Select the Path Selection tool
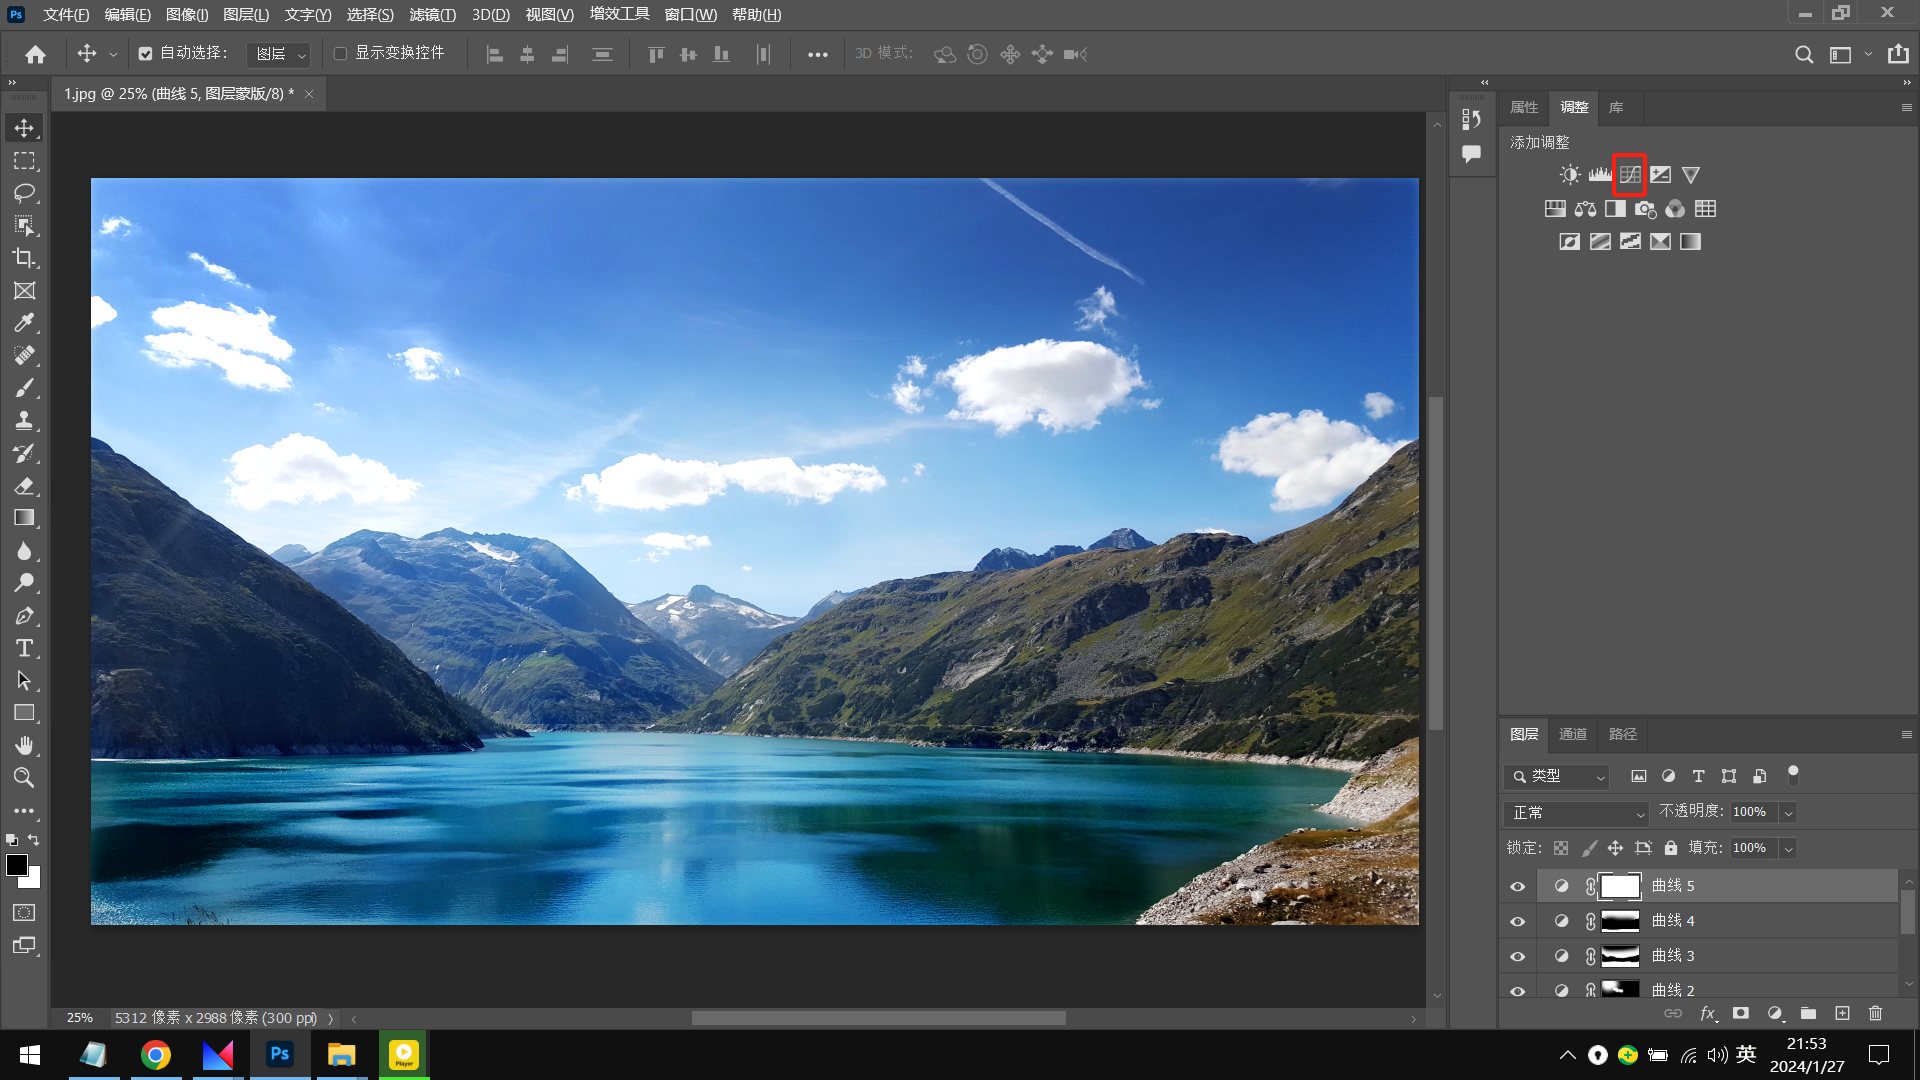This screenshot has height=1080, width=1920. click(x=24, y=681)
